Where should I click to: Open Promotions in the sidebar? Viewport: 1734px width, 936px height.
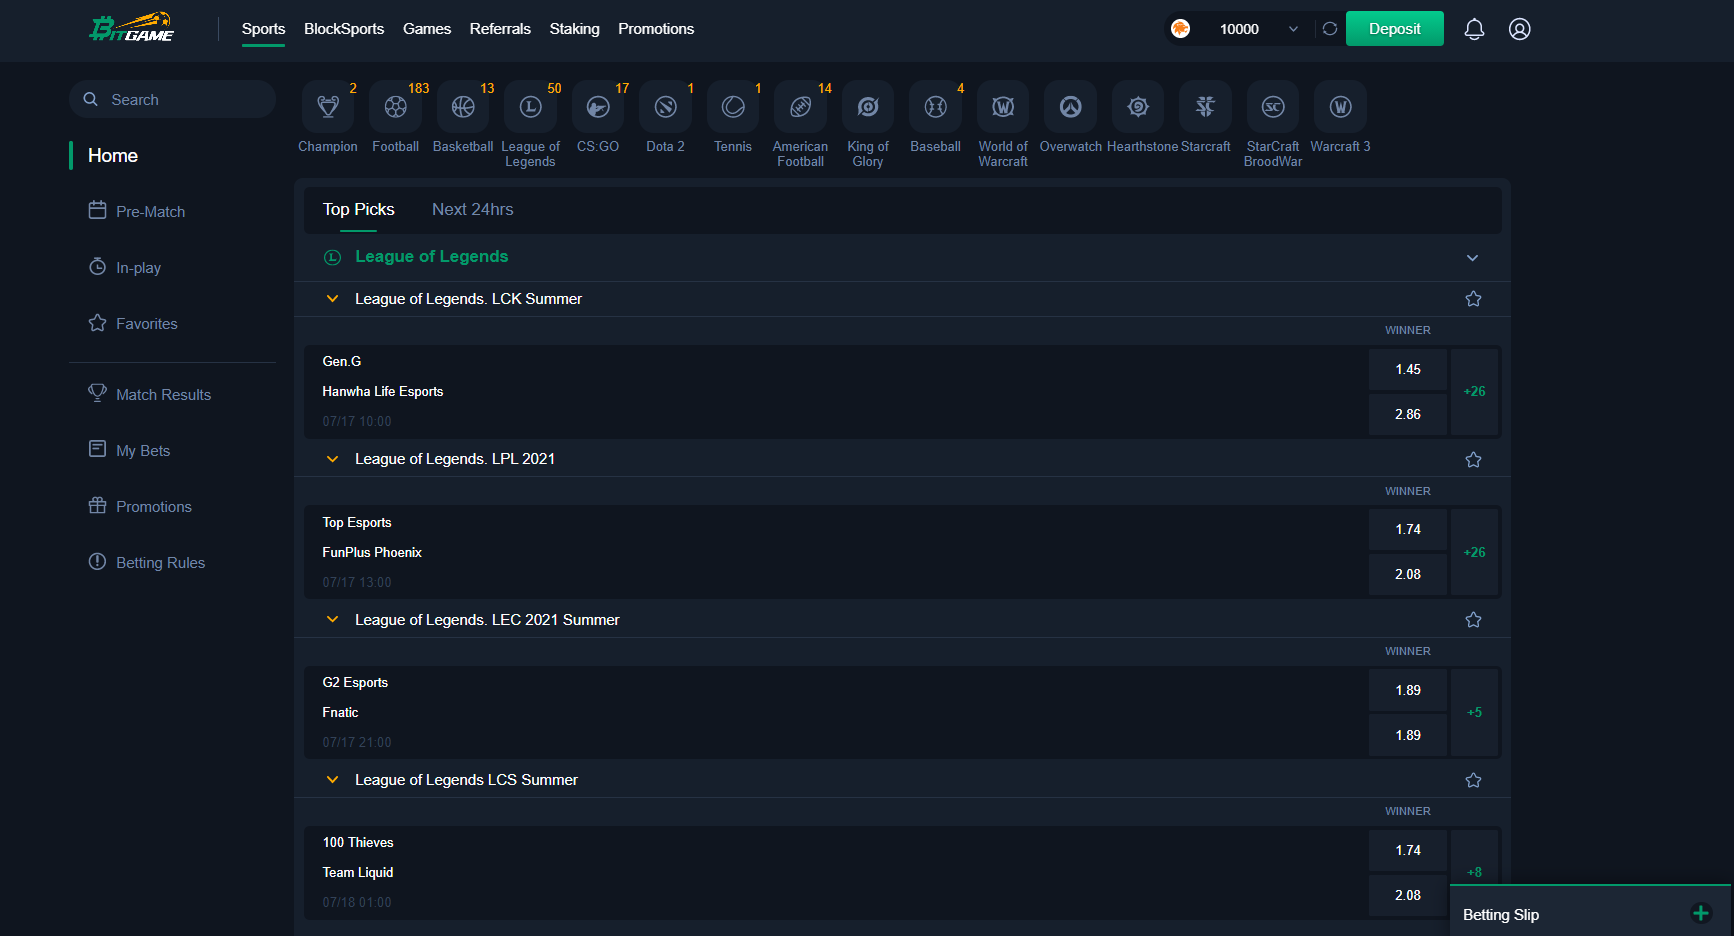coord(140,506)
